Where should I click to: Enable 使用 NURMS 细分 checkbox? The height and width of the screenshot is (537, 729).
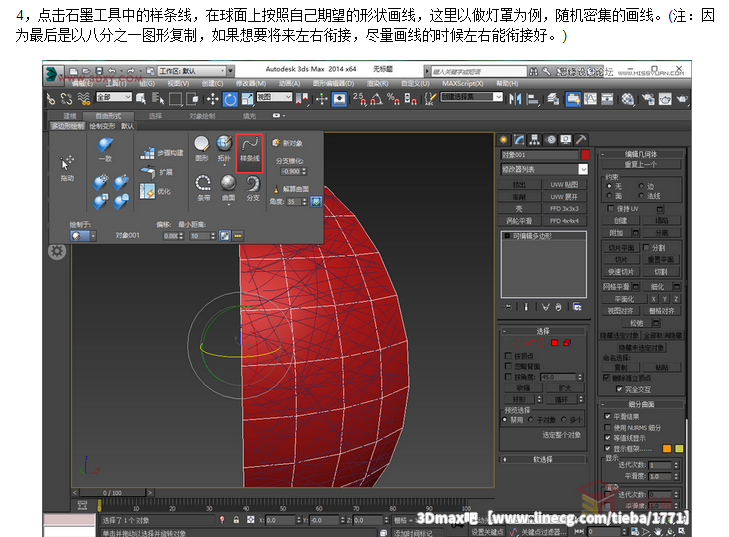607,427
